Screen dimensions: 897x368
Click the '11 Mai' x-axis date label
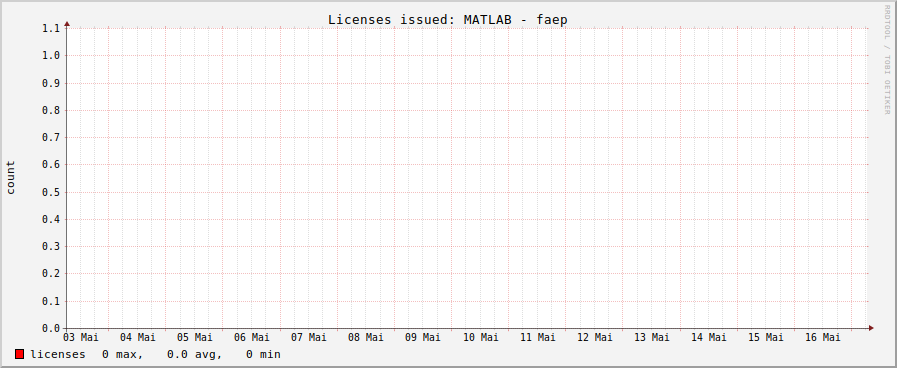click(538, 337)
